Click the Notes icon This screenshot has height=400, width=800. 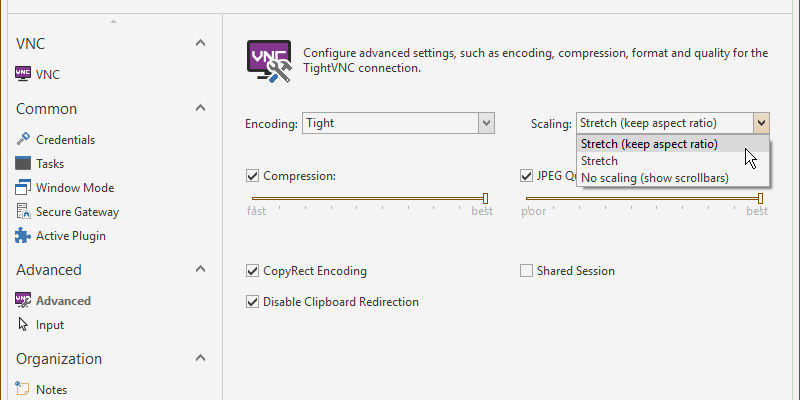[x=24, y=389]
